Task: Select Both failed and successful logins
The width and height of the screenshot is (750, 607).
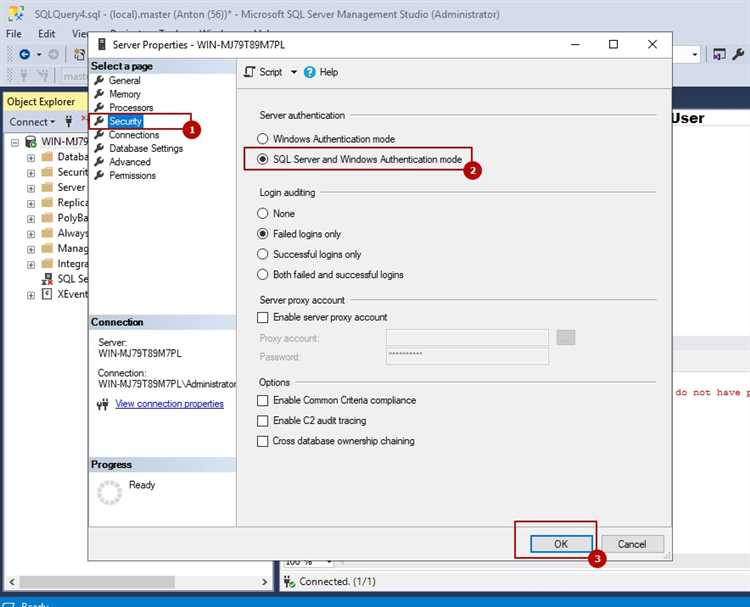Action: 263,275
